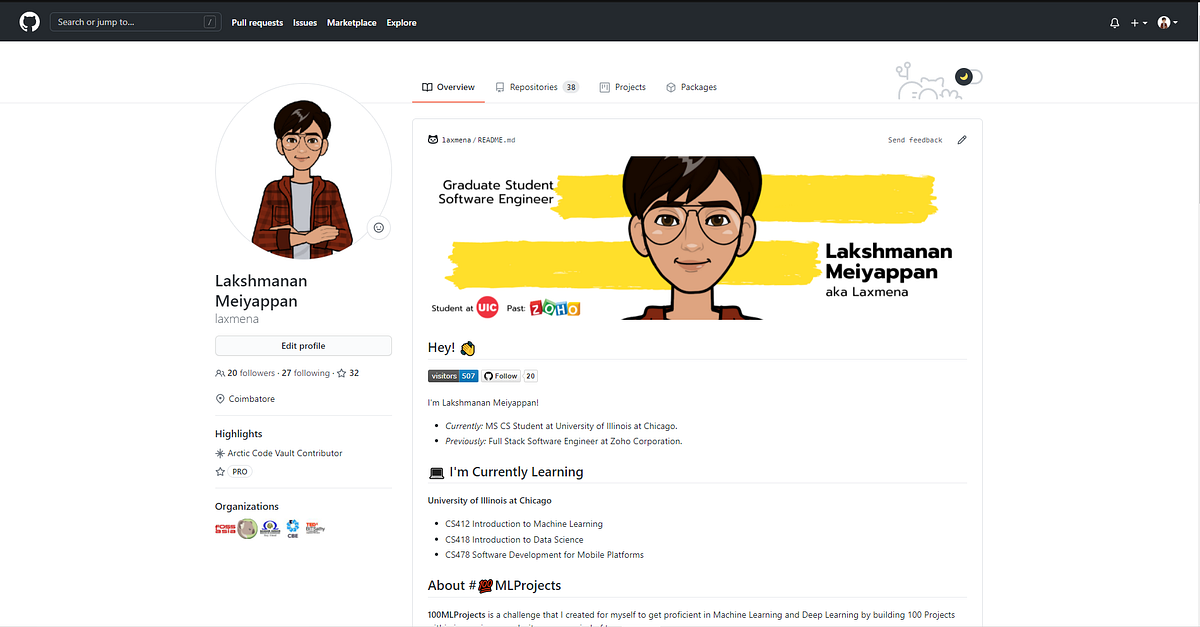Open the Projects tab

(x=623, y=87)
